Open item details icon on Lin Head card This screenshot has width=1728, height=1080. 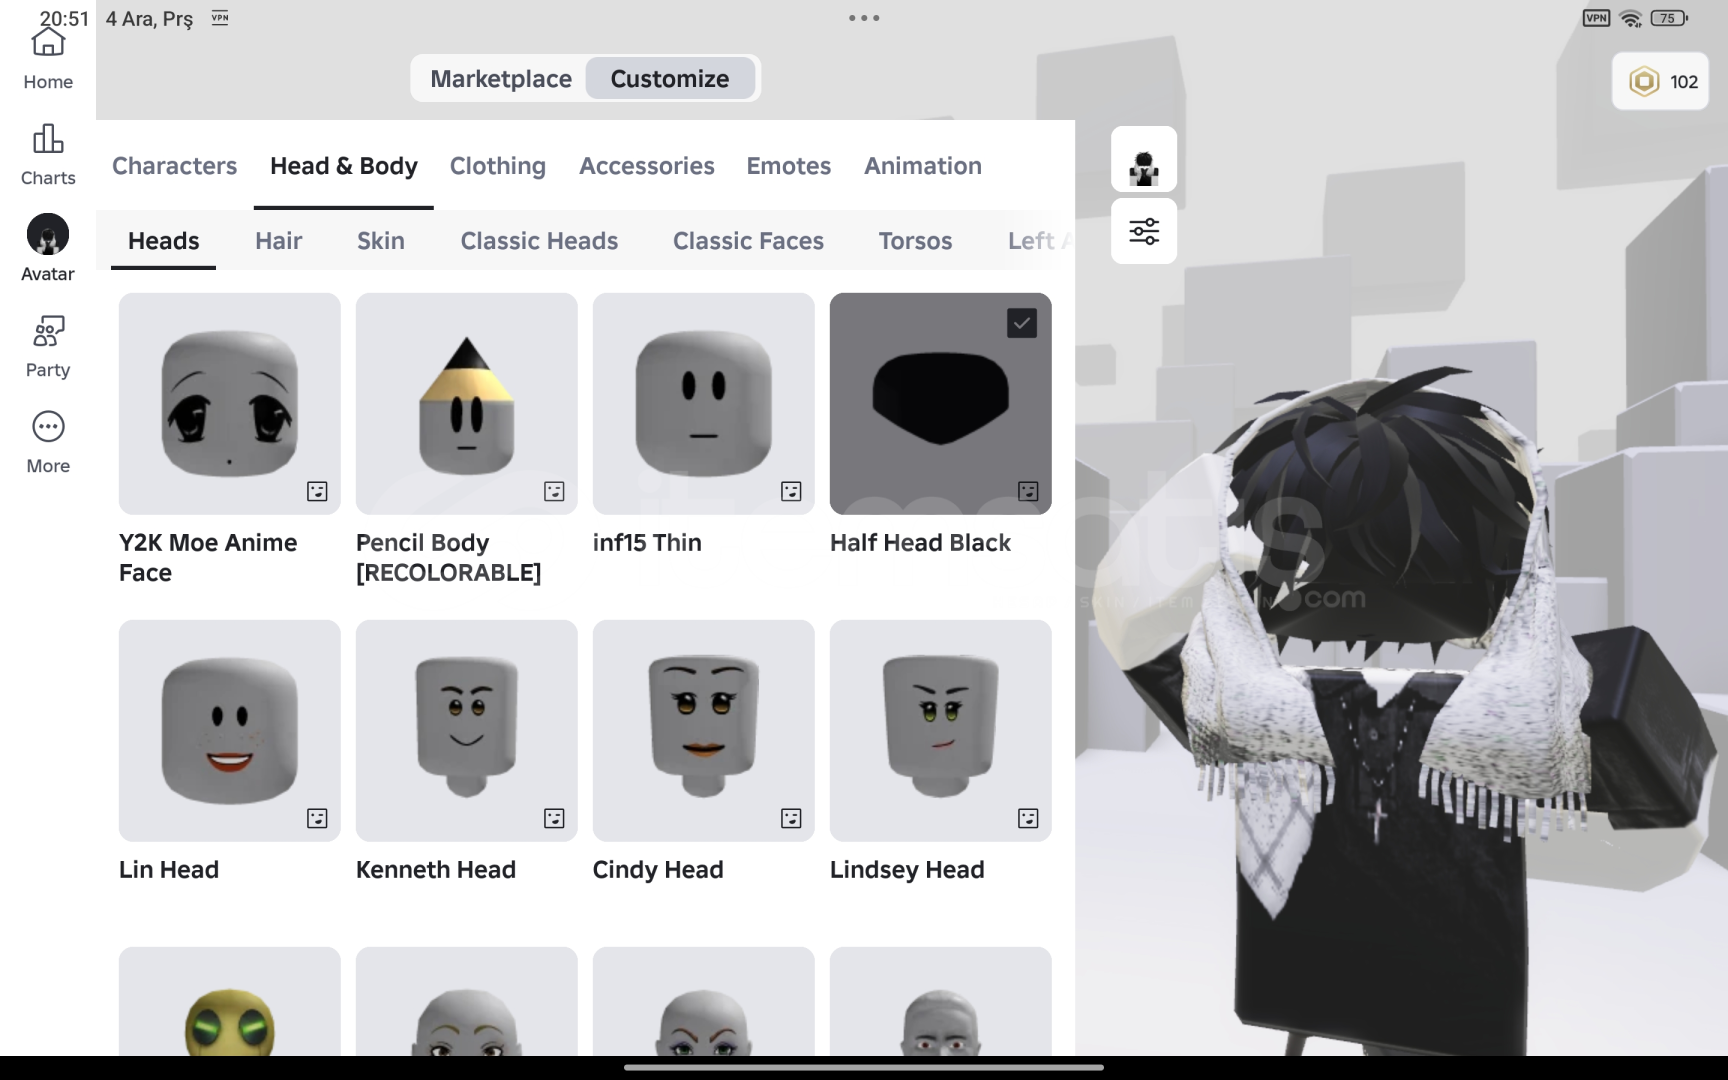click(x=317, y=818)
